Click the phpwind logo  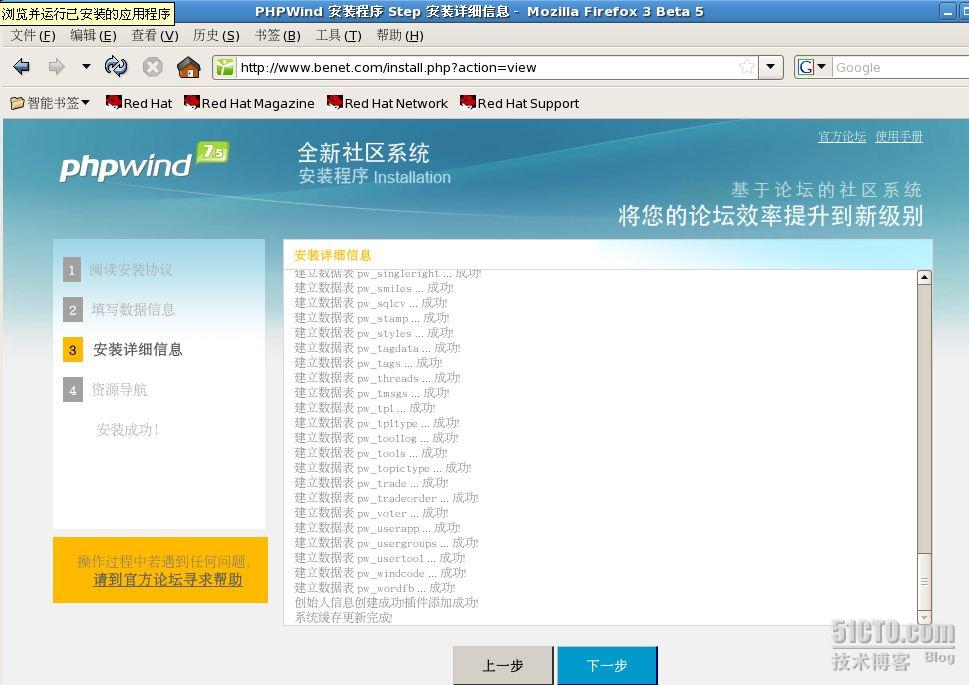pos(144,162)
